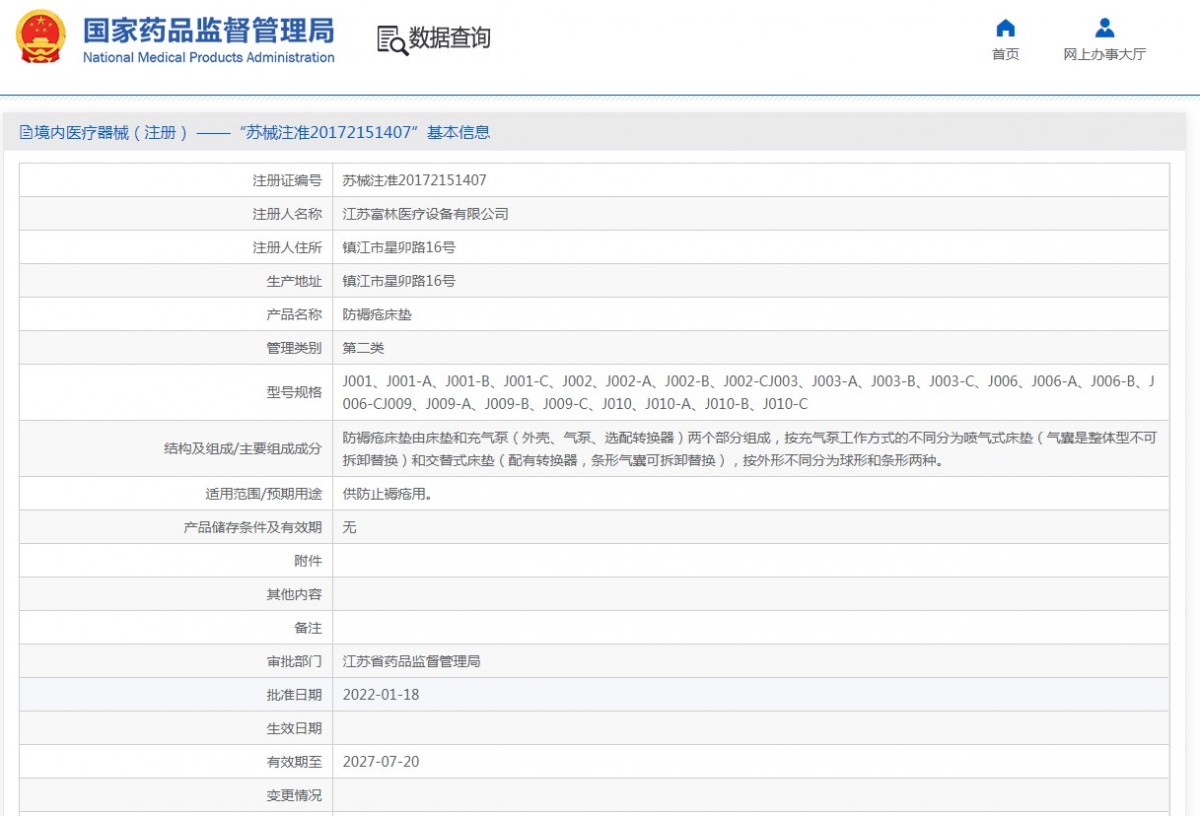This screenshot has height=816, width=1200.
Task: Select storage condition value 无
Action: pyautogui.click(x=349, y=527)
